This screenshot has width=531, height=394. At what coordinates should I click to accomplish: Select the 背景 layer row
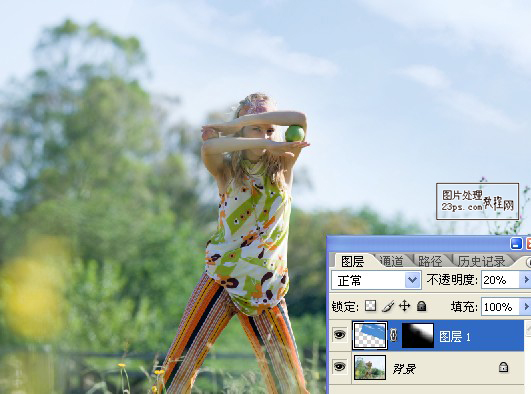(x=426, y=367)
